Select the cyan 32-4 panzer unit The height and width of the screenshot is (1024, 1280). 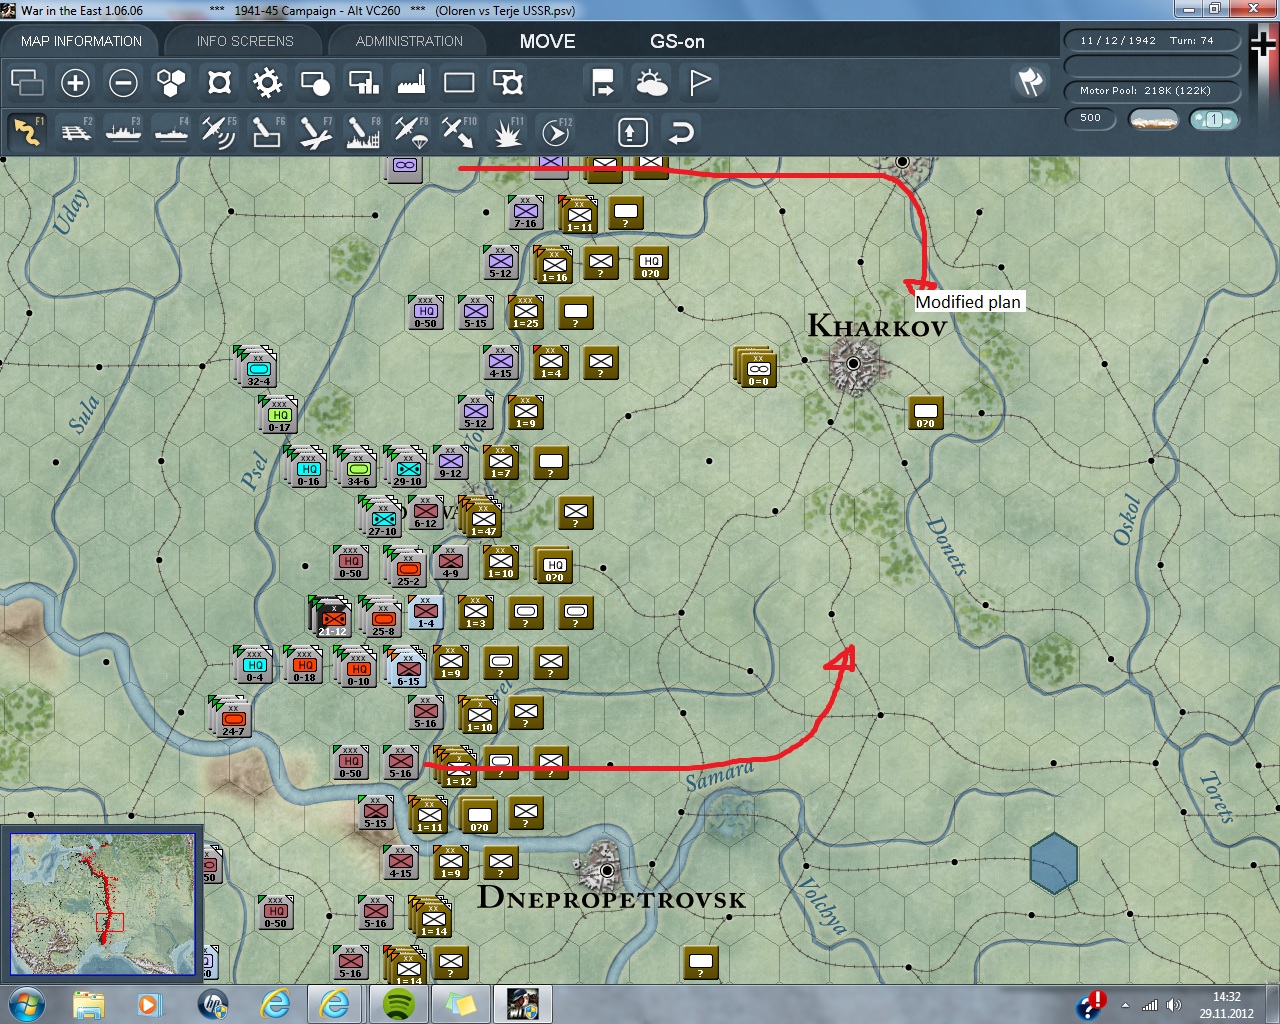click(256, 367)
